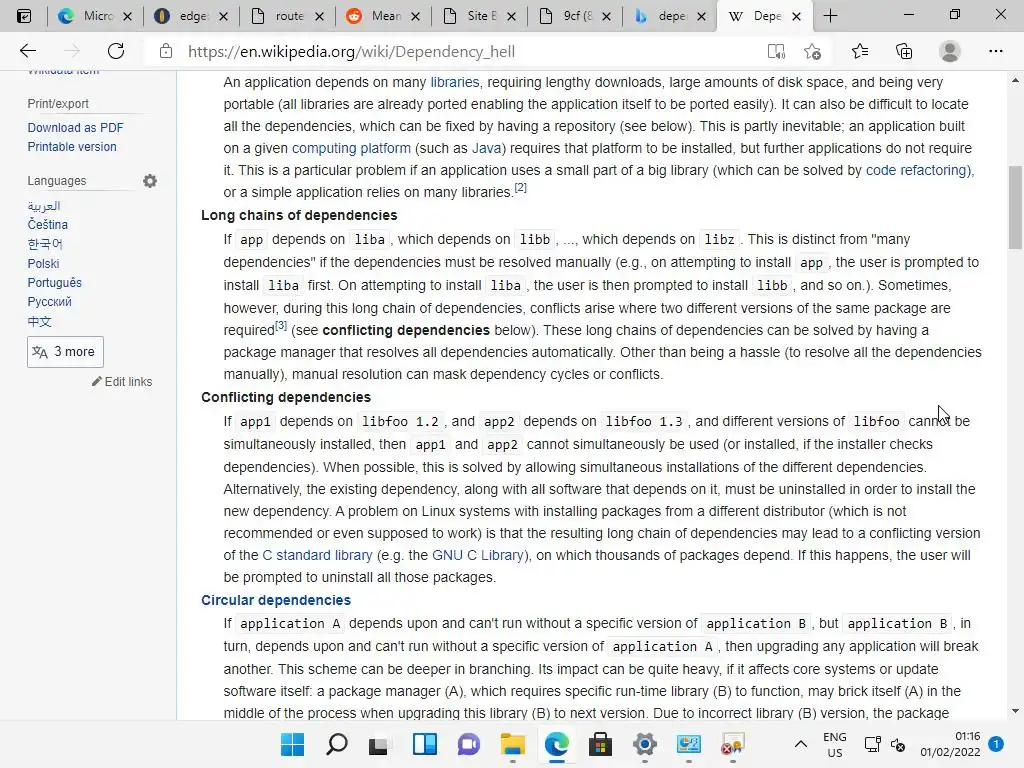The image size is (1024, 768).
Task: Show hidden system tray icons
Action: pos(801,744)
